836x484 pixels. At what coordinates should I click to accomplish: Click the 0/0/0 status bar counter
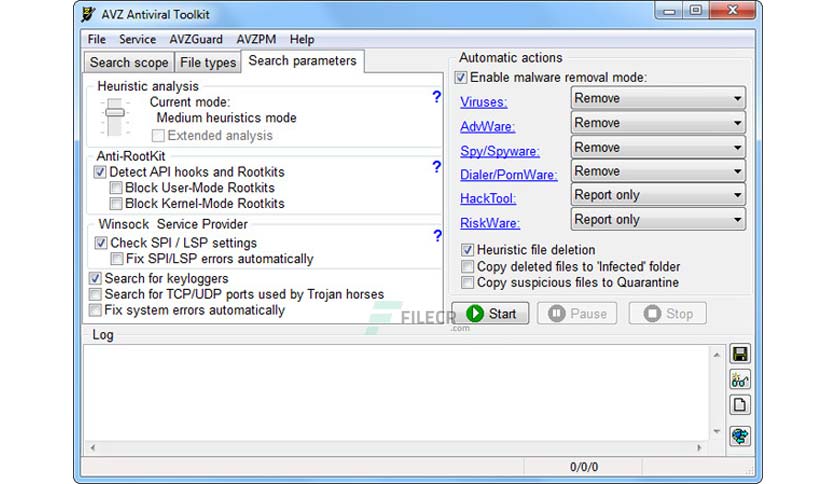(584, 467)
